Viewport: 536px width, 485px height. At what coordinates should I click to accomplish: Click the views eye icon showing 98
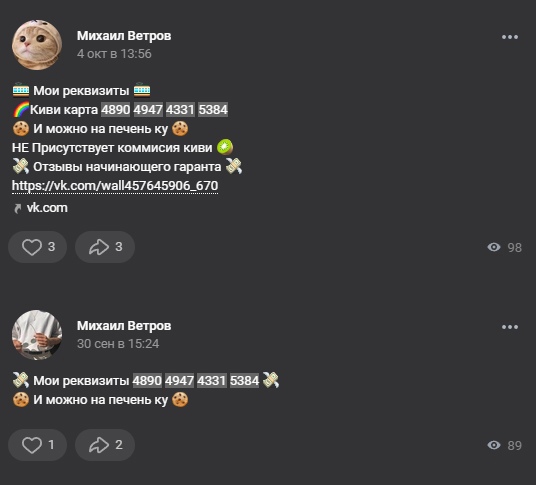tap(494, 247)
